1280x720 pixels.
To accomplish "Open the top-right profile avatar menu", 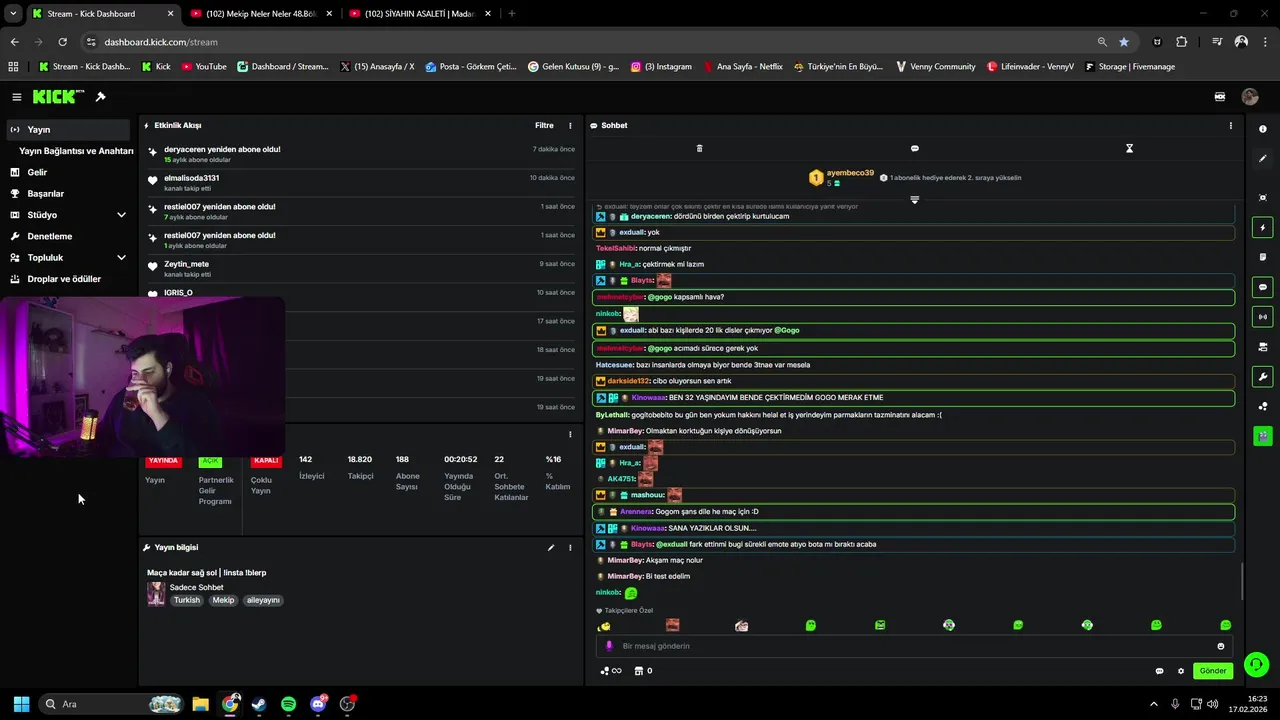I will coord(1250,97).
